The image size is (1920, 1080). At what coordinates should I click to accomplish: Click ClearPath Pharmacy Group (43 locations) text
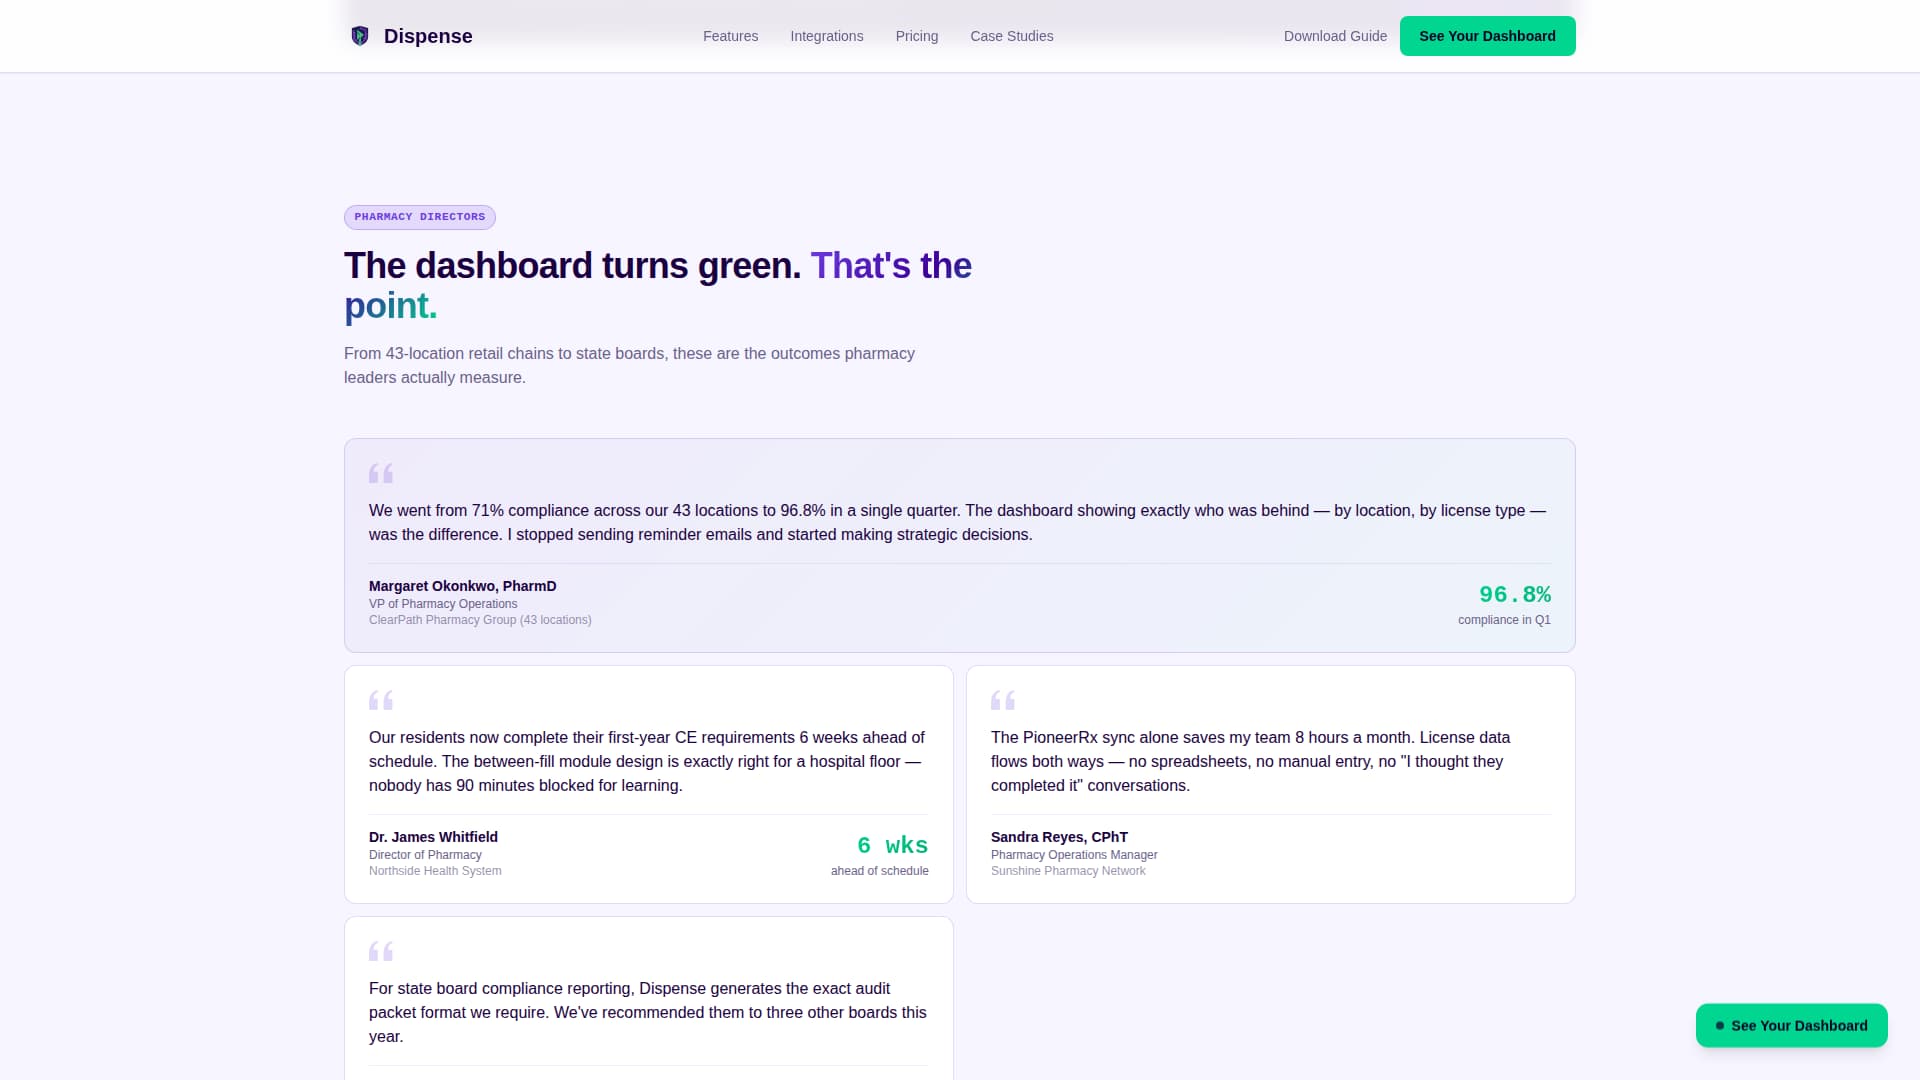(x=480, y=620)
